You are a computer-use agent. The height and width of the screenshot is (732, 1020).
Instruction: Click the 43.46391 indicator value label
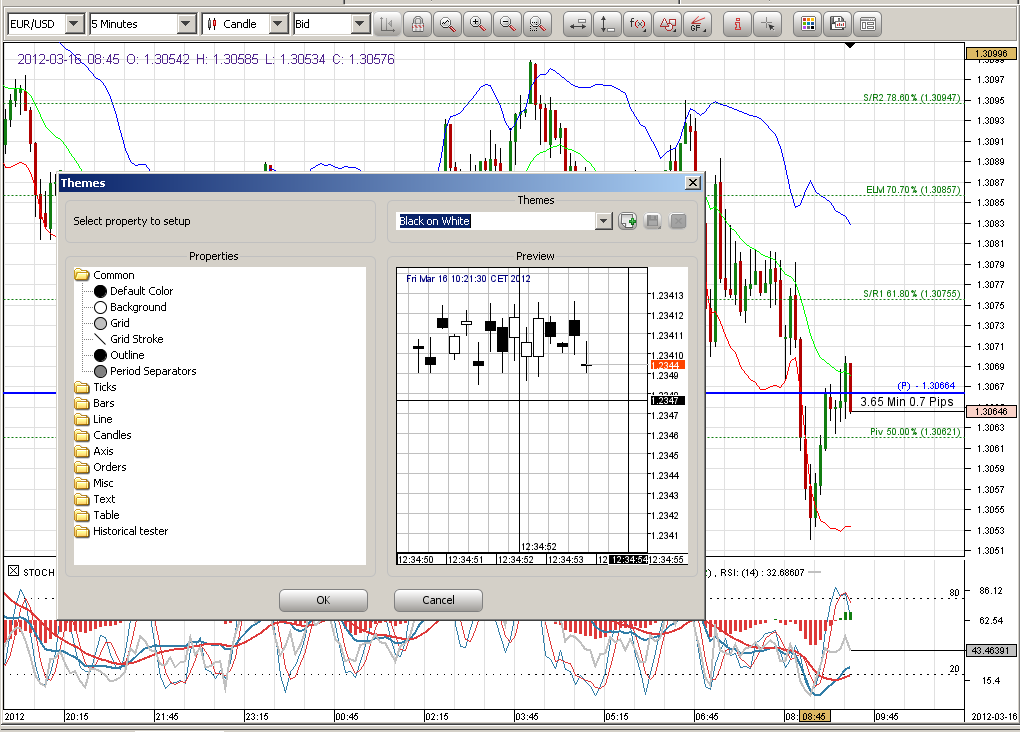click(x=990, y=650)
